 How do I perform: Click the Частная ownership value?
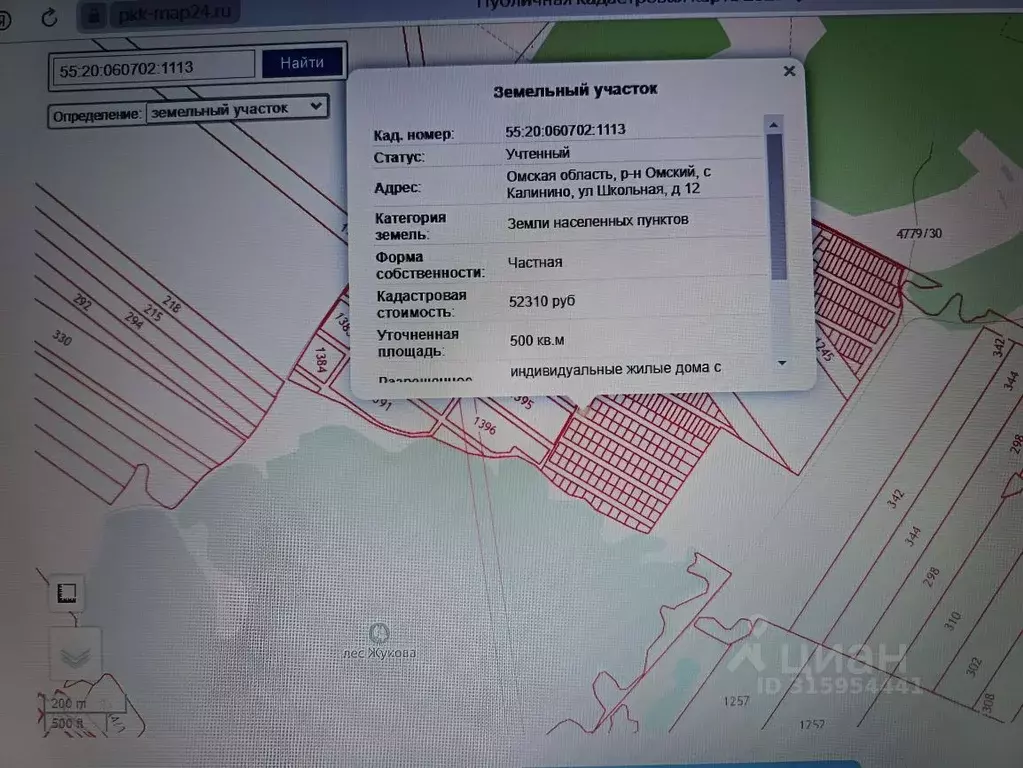(535, 262)
